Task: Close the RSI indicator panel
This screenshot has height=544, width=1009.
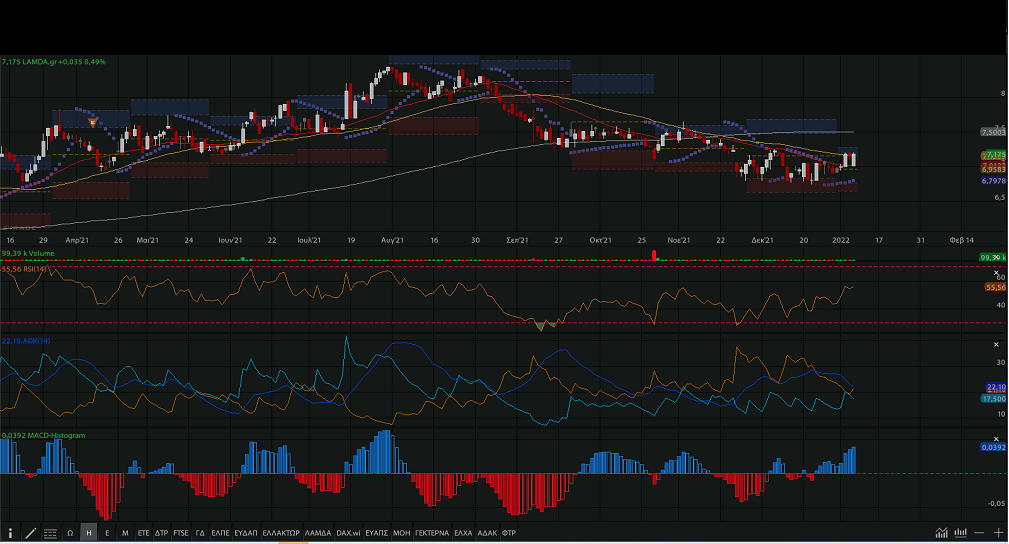Action: click(x=996, y=271)
